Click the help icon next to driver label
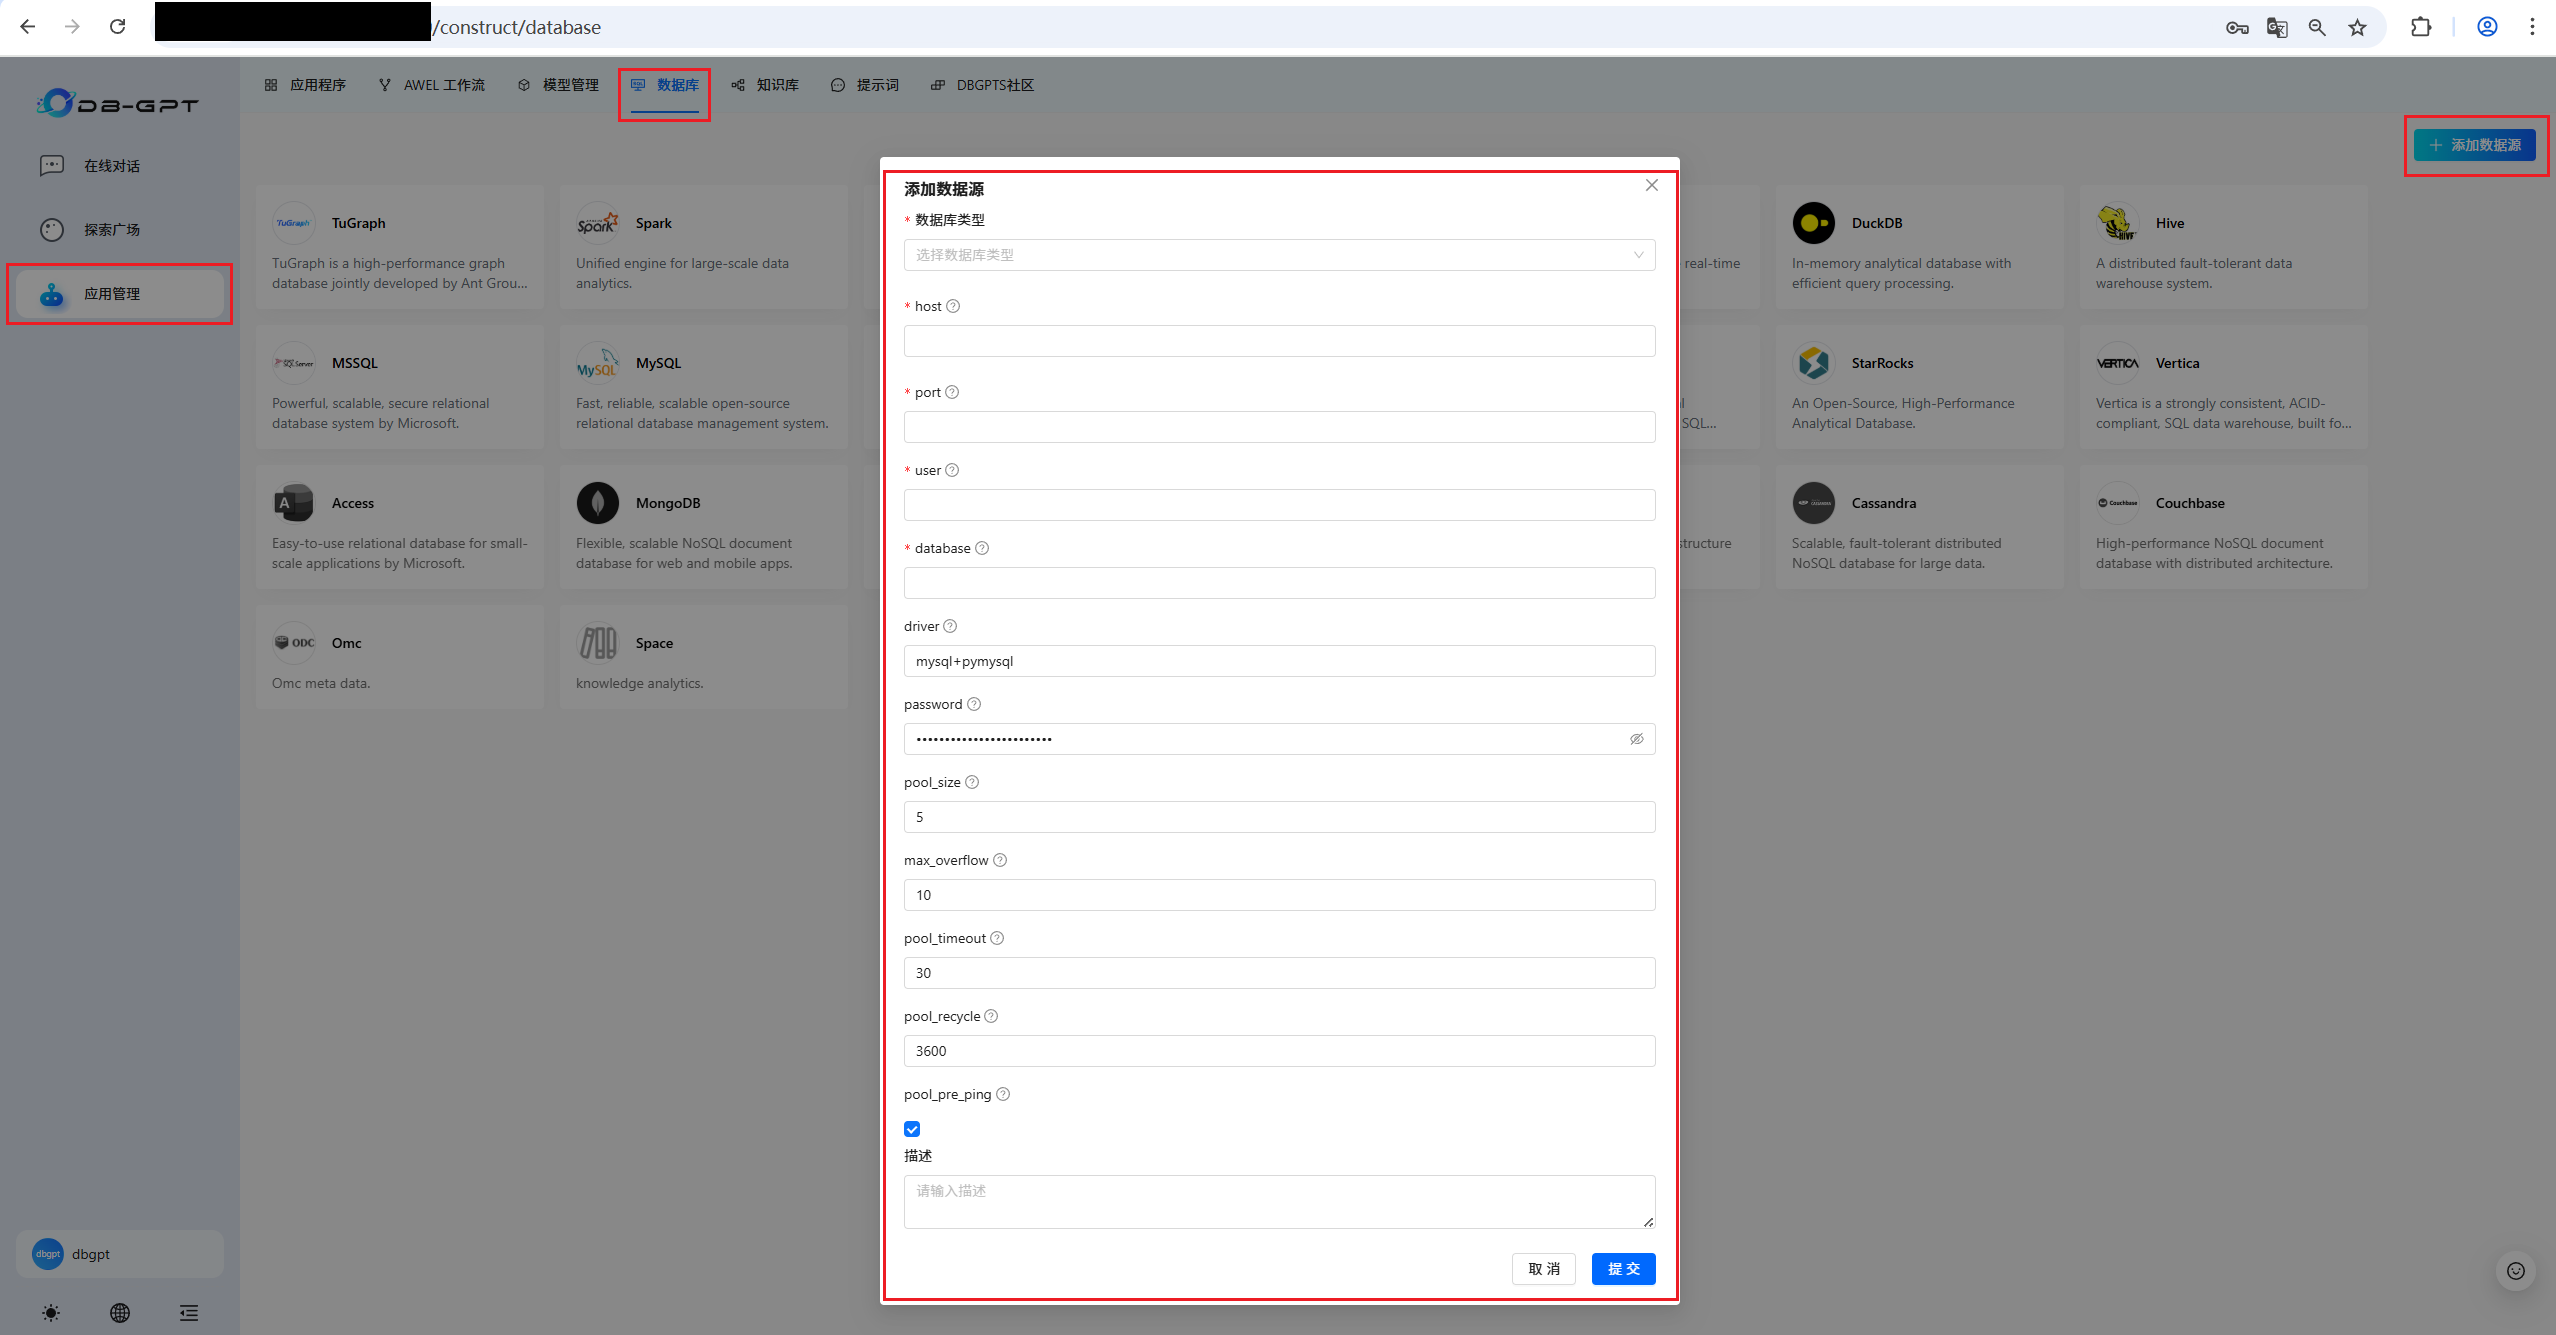This screenshot has width=2556, height=1335. tap(950, 626)
